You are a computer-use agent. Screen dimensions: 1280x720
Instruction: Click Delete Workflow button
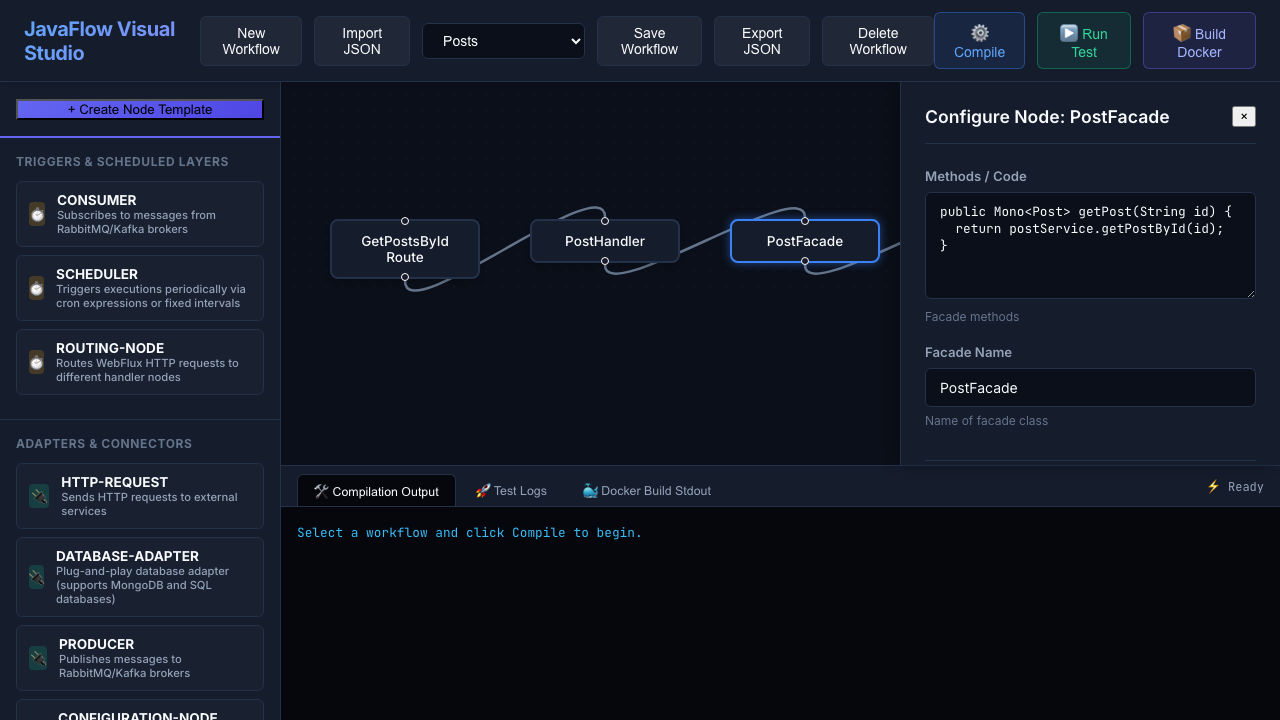[x=878, y=41]
